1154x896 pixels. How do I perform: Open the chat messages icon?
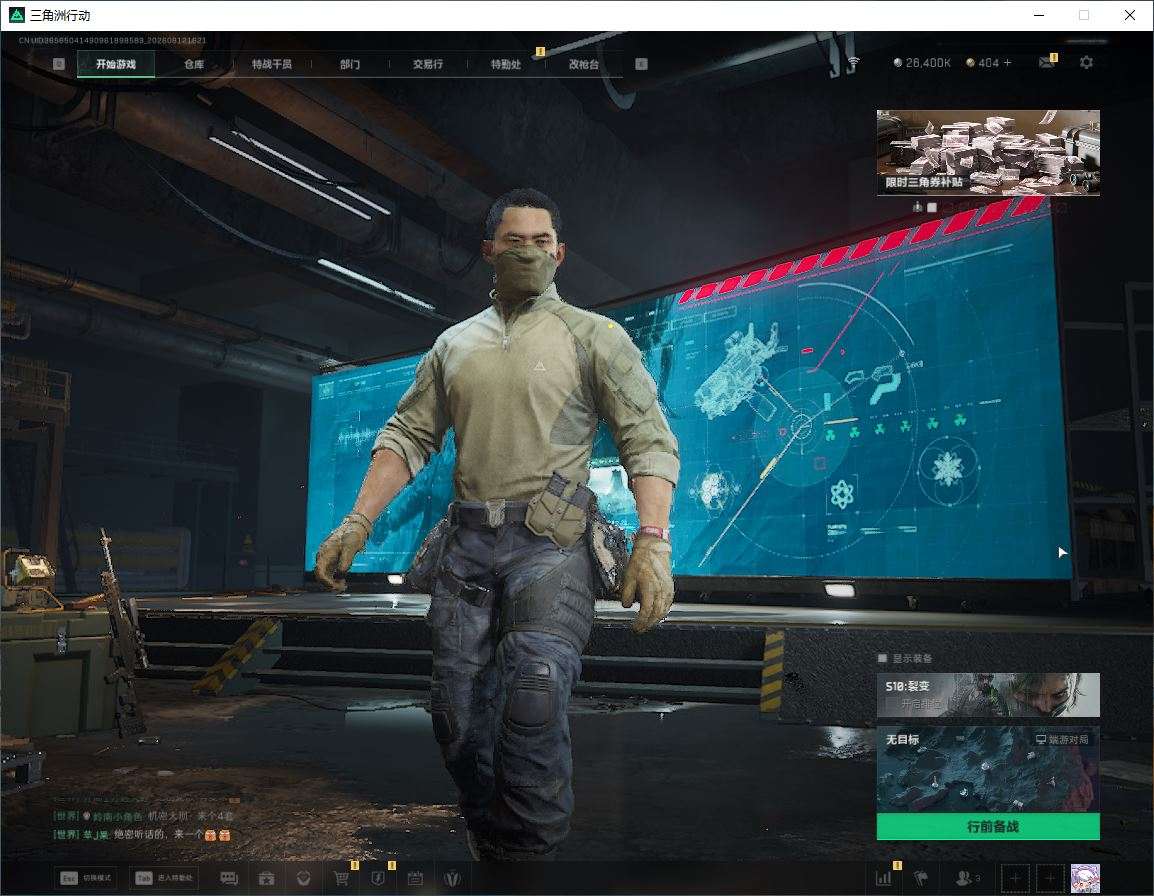tap(229, 878)
